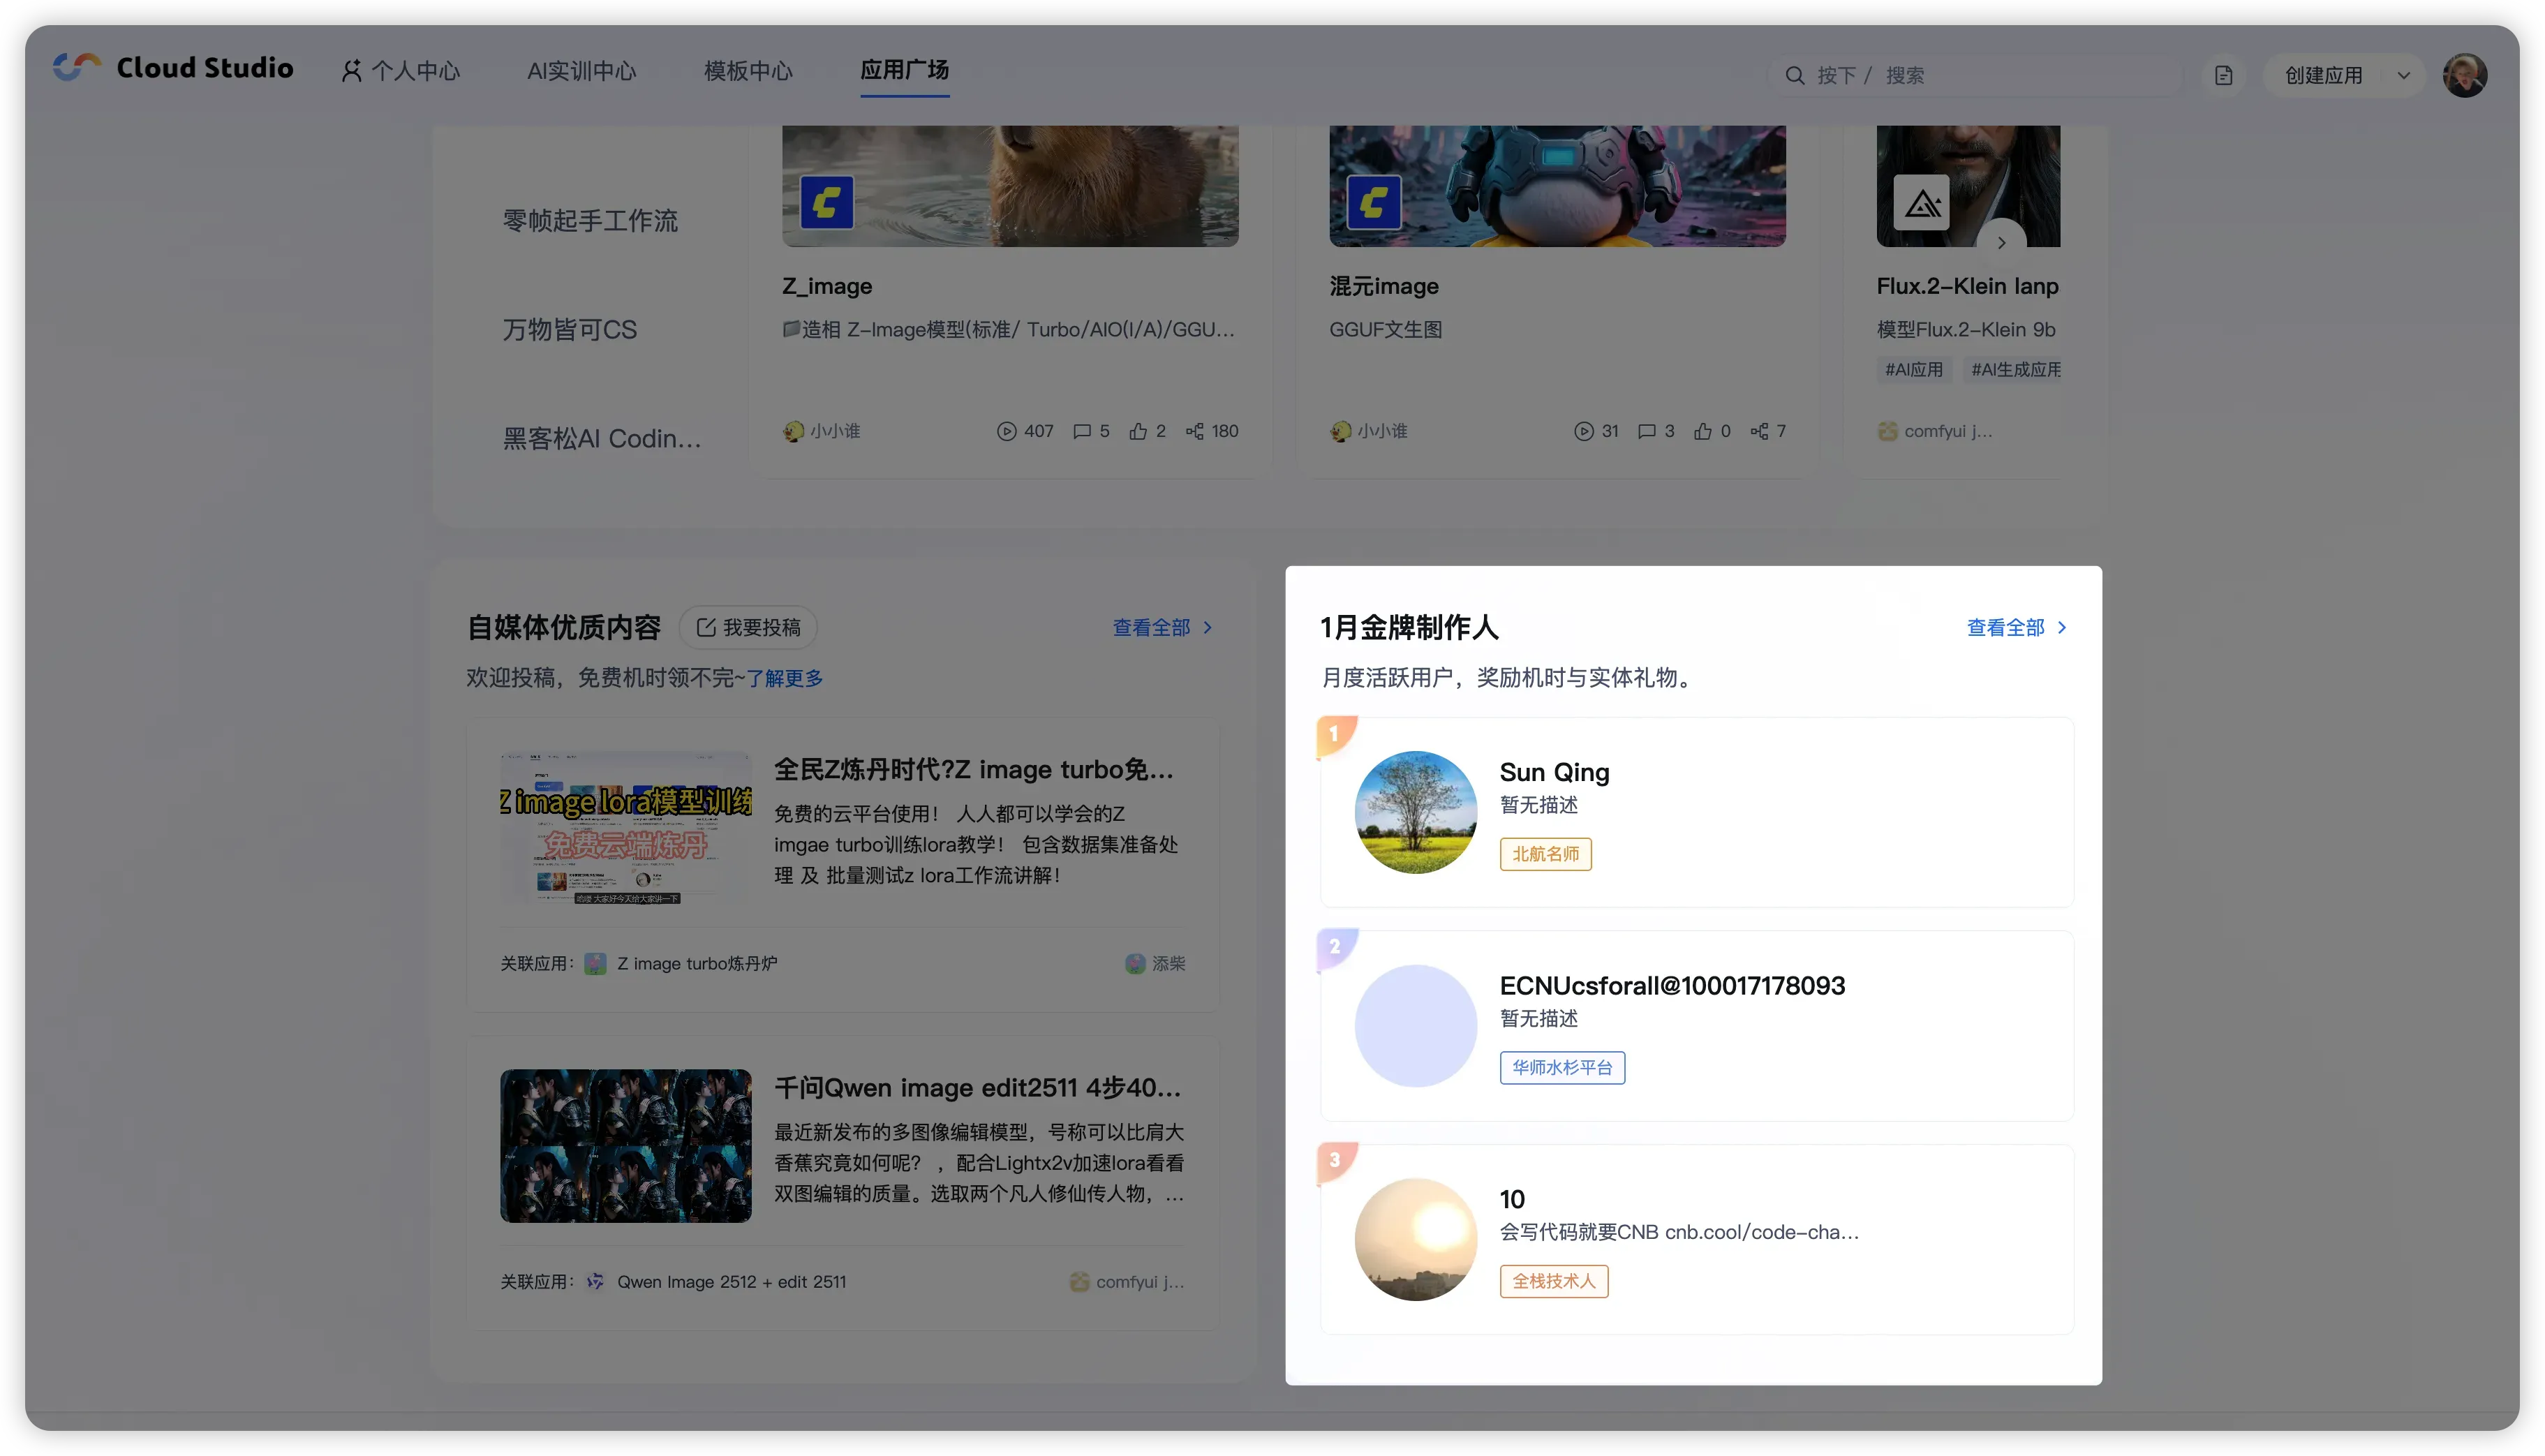The height and width of the screenshot is (1456, 2545).
Task: Click the comment icon on 混元image card
Action: [1646, 432]
